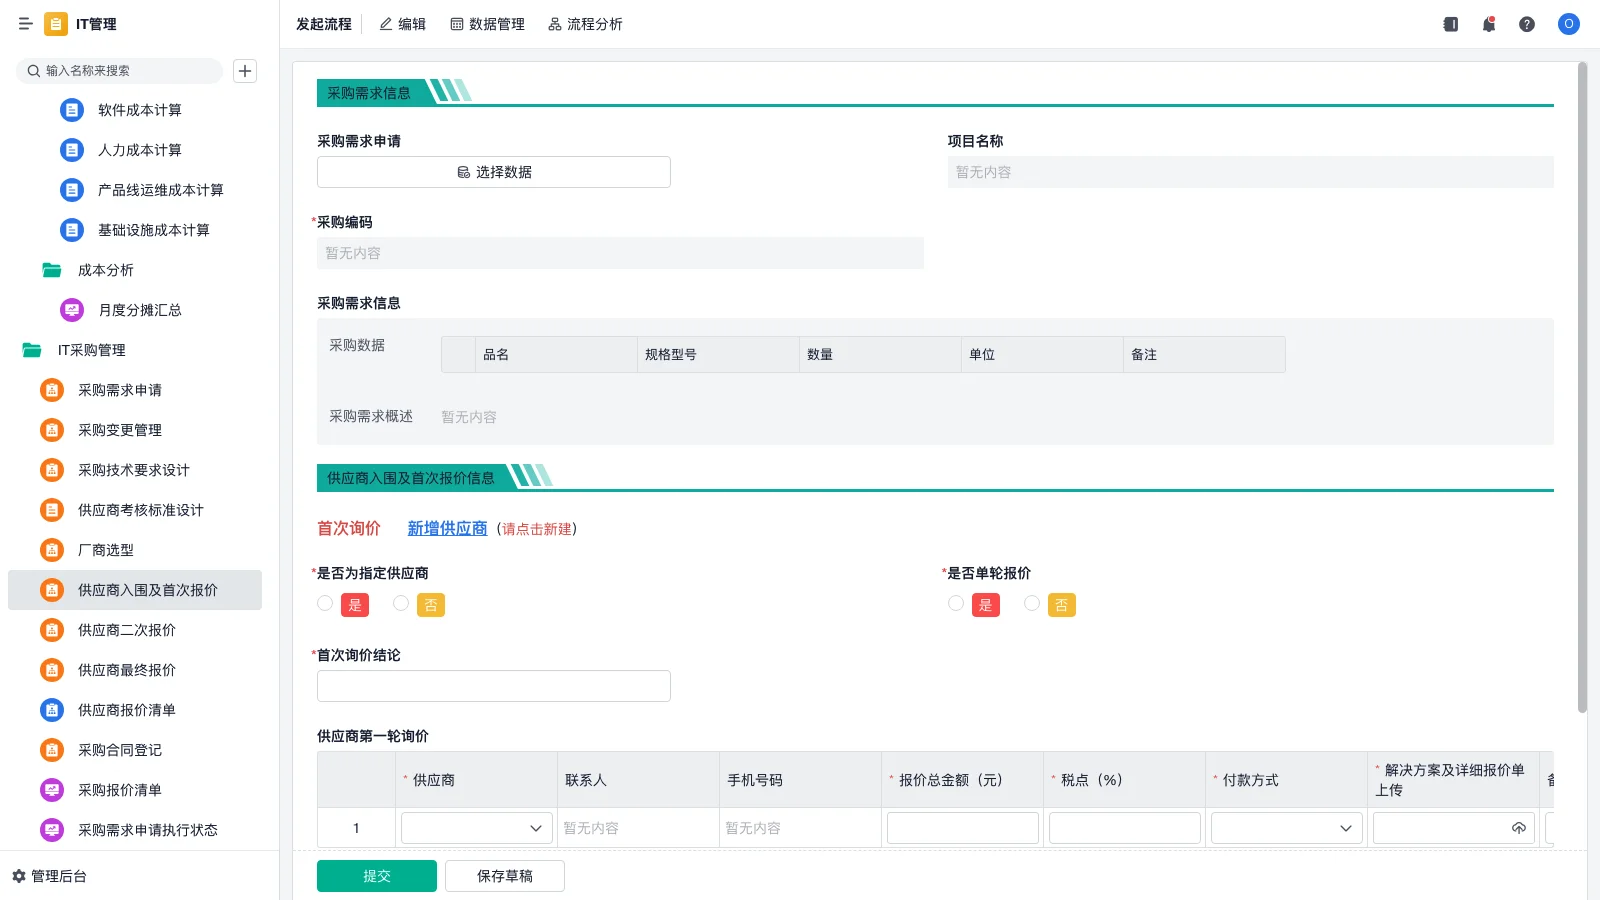This screenshot has width=1600, height=900.
Task: Click the 管理后台 gear icon
Action: pos(16,876)
